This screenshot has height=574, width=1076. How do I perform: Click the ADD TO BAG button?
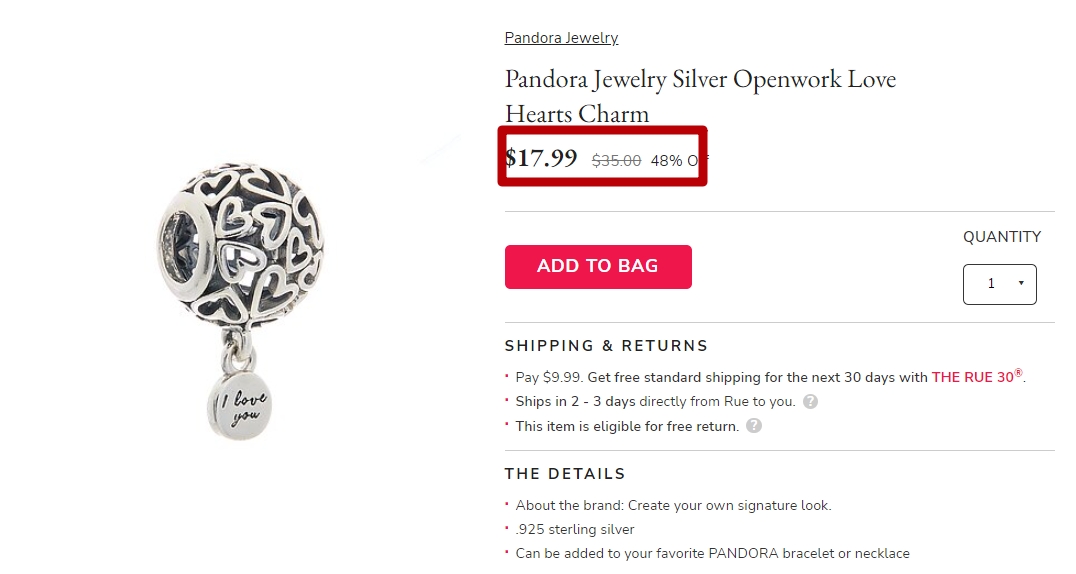pos(598,266)
